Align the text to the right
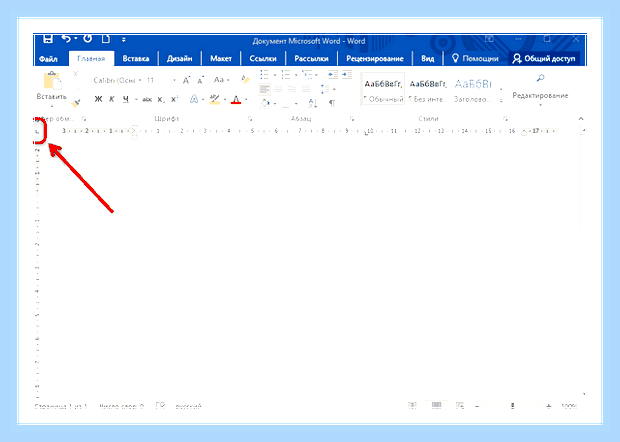This screenshot has height=442, width=620. [292, 89]
